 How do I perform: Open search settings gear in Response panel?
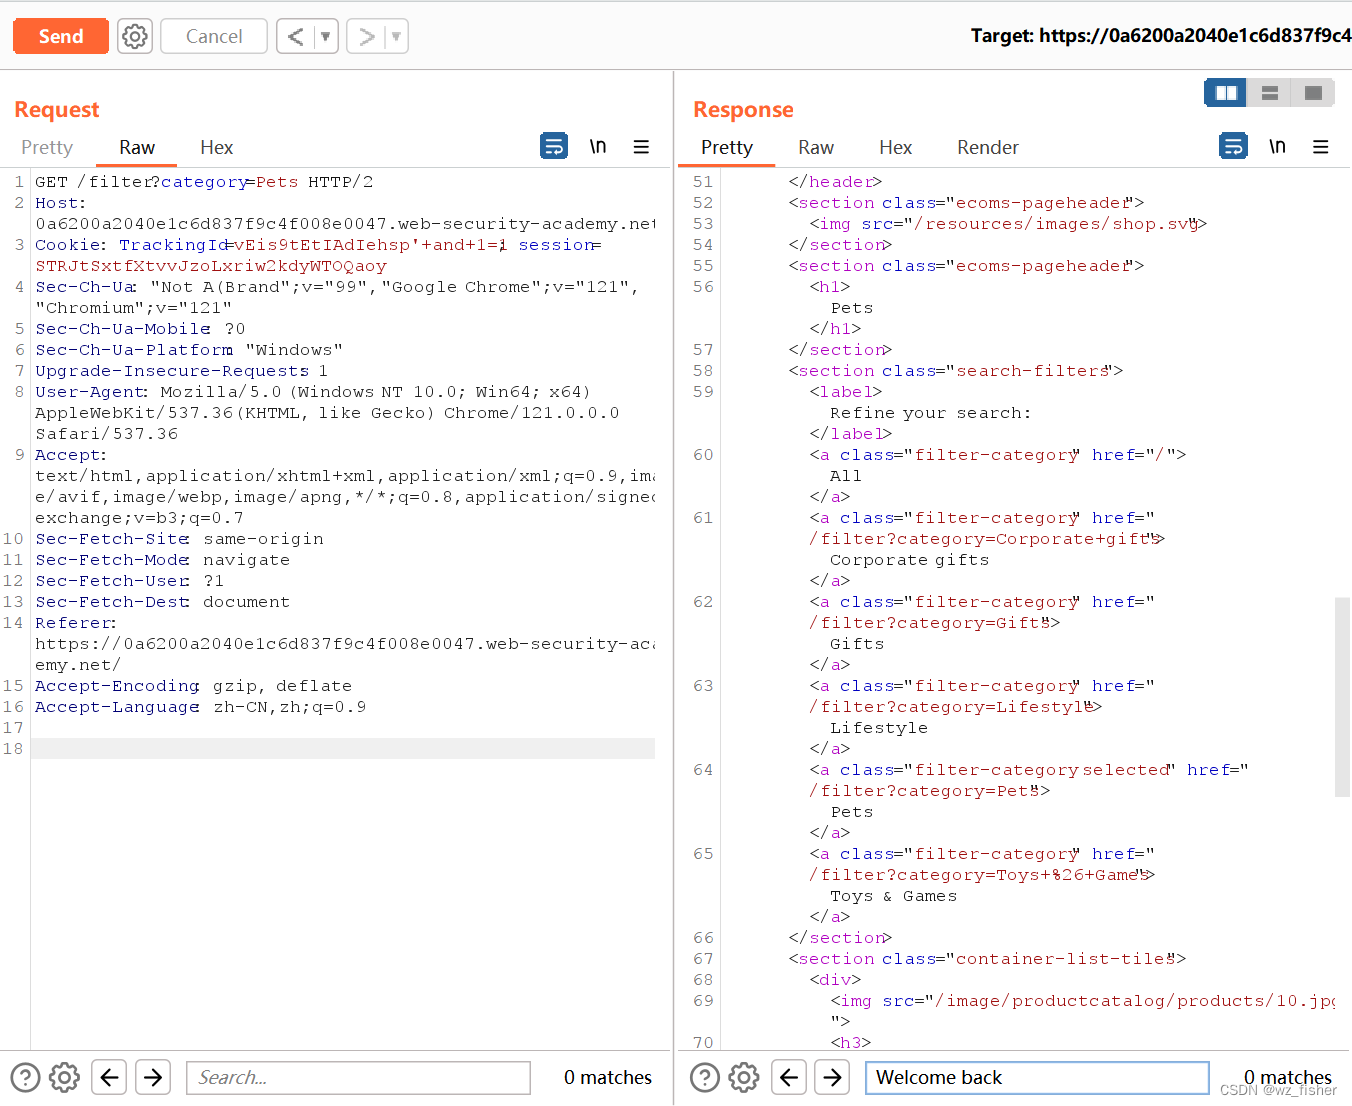[743, 1077]
